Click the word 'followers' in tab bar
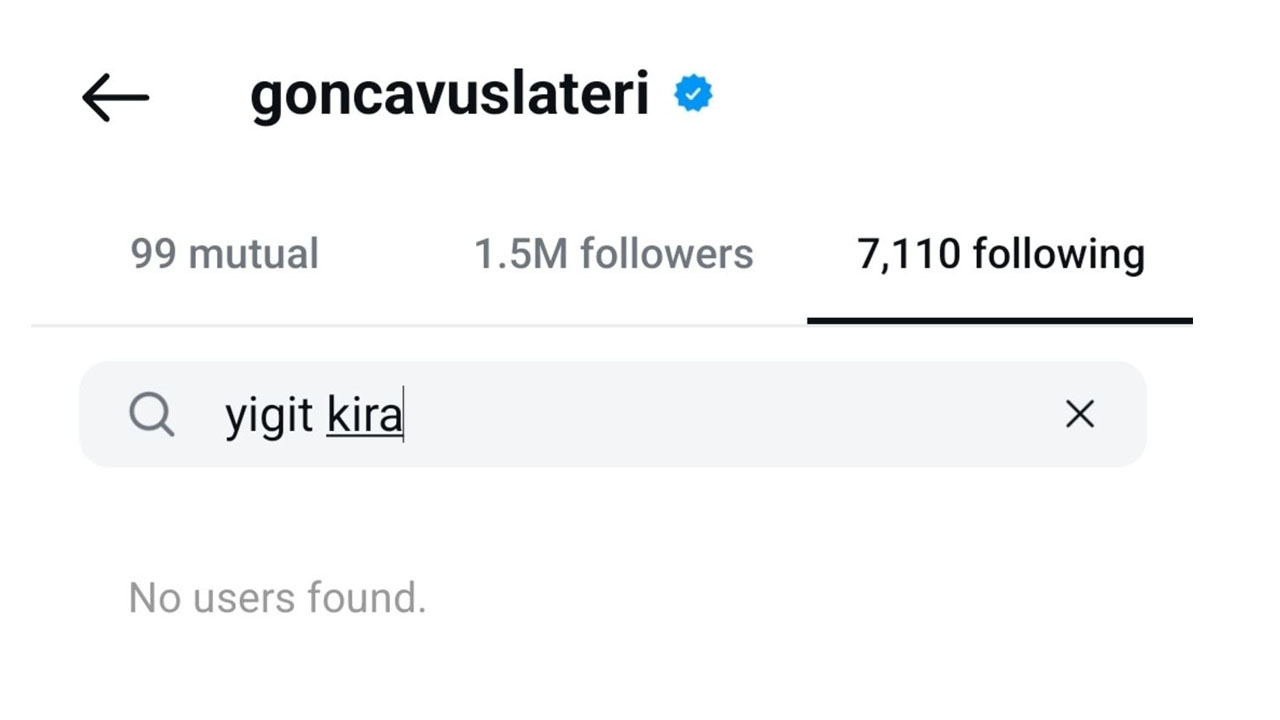The image size is (1280, 720). [667, 255]
